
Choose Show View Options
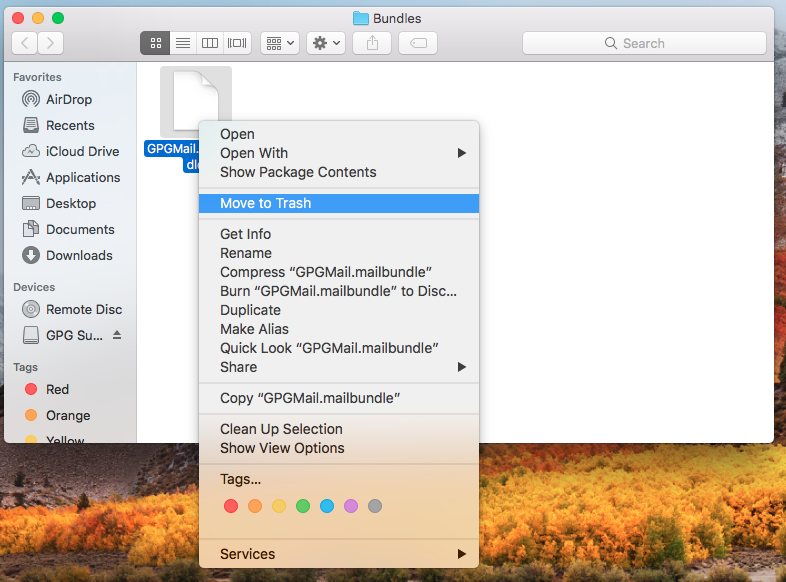pyautogui.click(x=339, y=448)
